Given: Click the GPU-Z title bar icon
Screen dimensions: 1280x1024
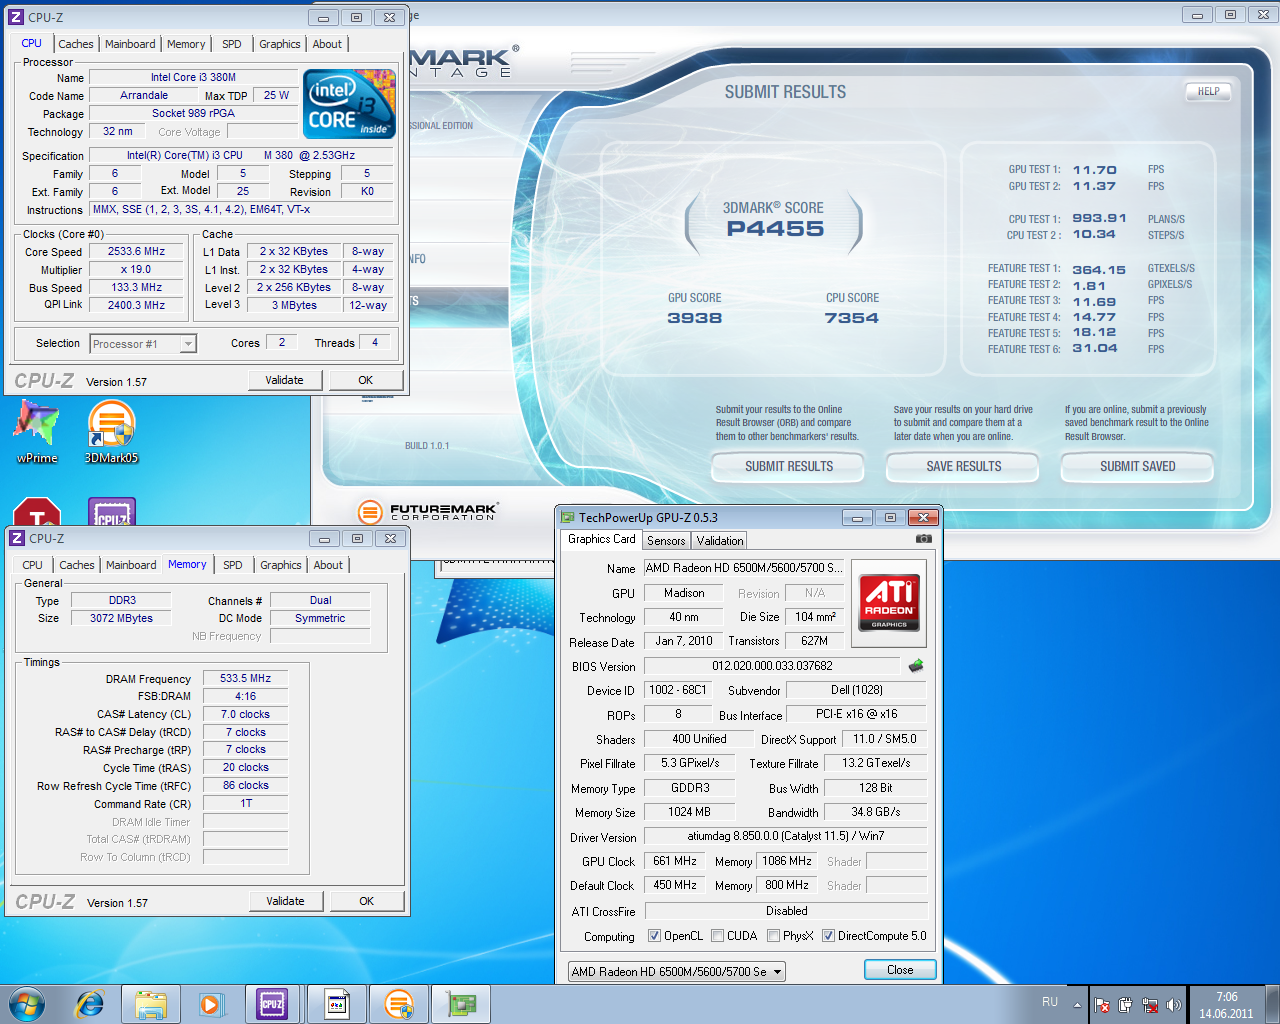Looking at the screenshot, I should pos(568,517).
